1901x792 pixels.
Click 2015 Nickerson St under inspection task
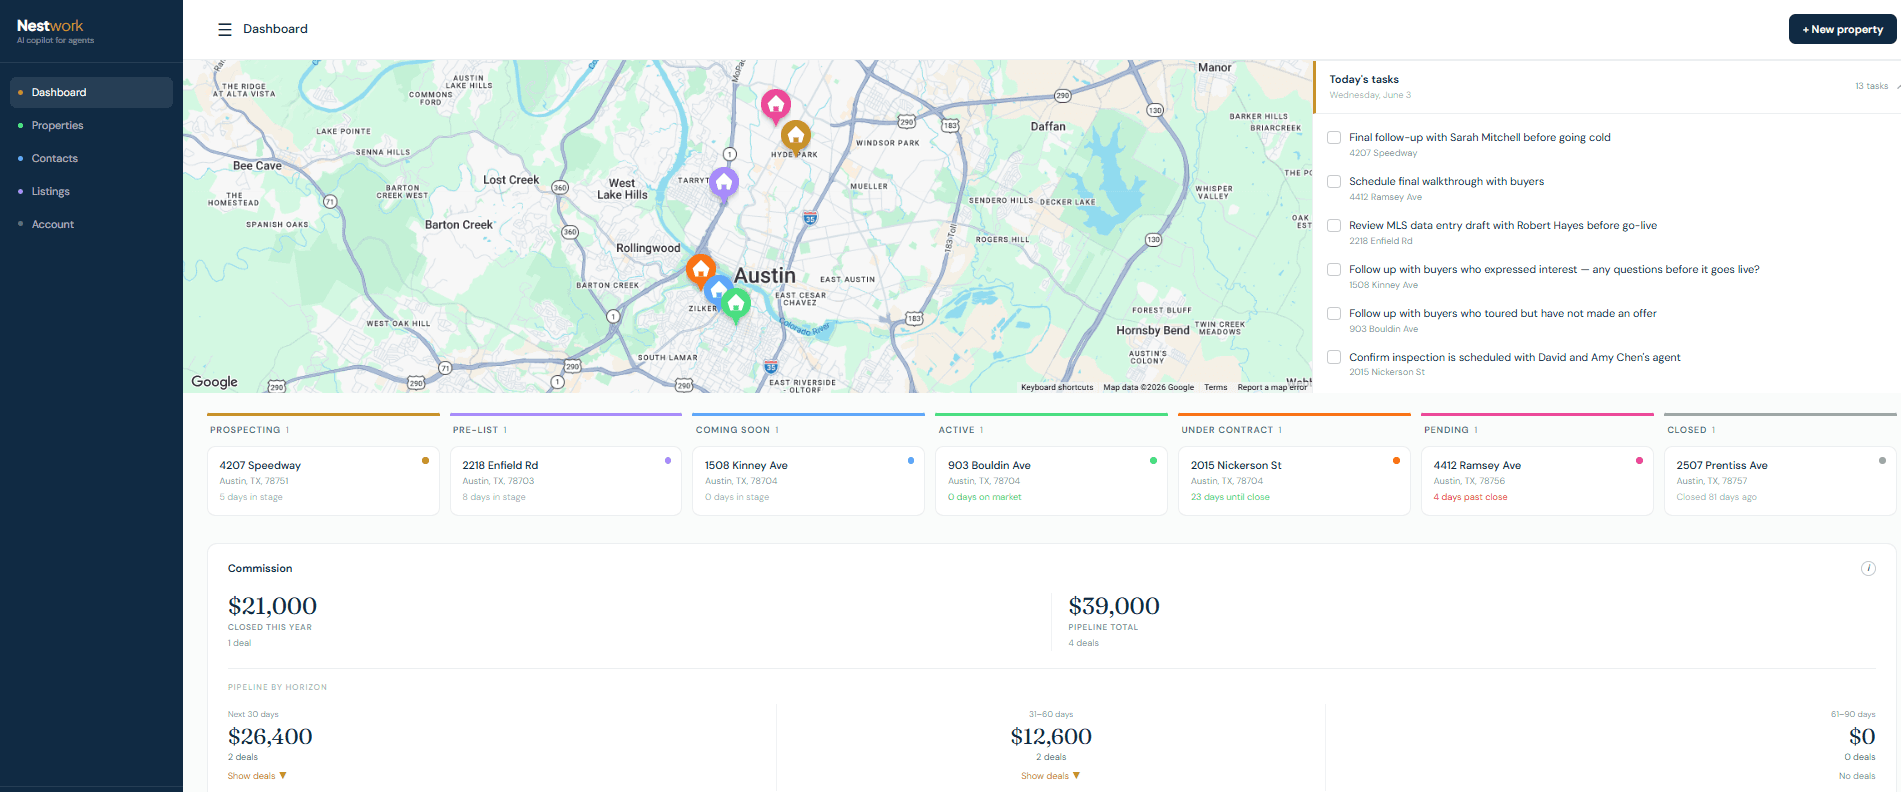pos(1387,372)
